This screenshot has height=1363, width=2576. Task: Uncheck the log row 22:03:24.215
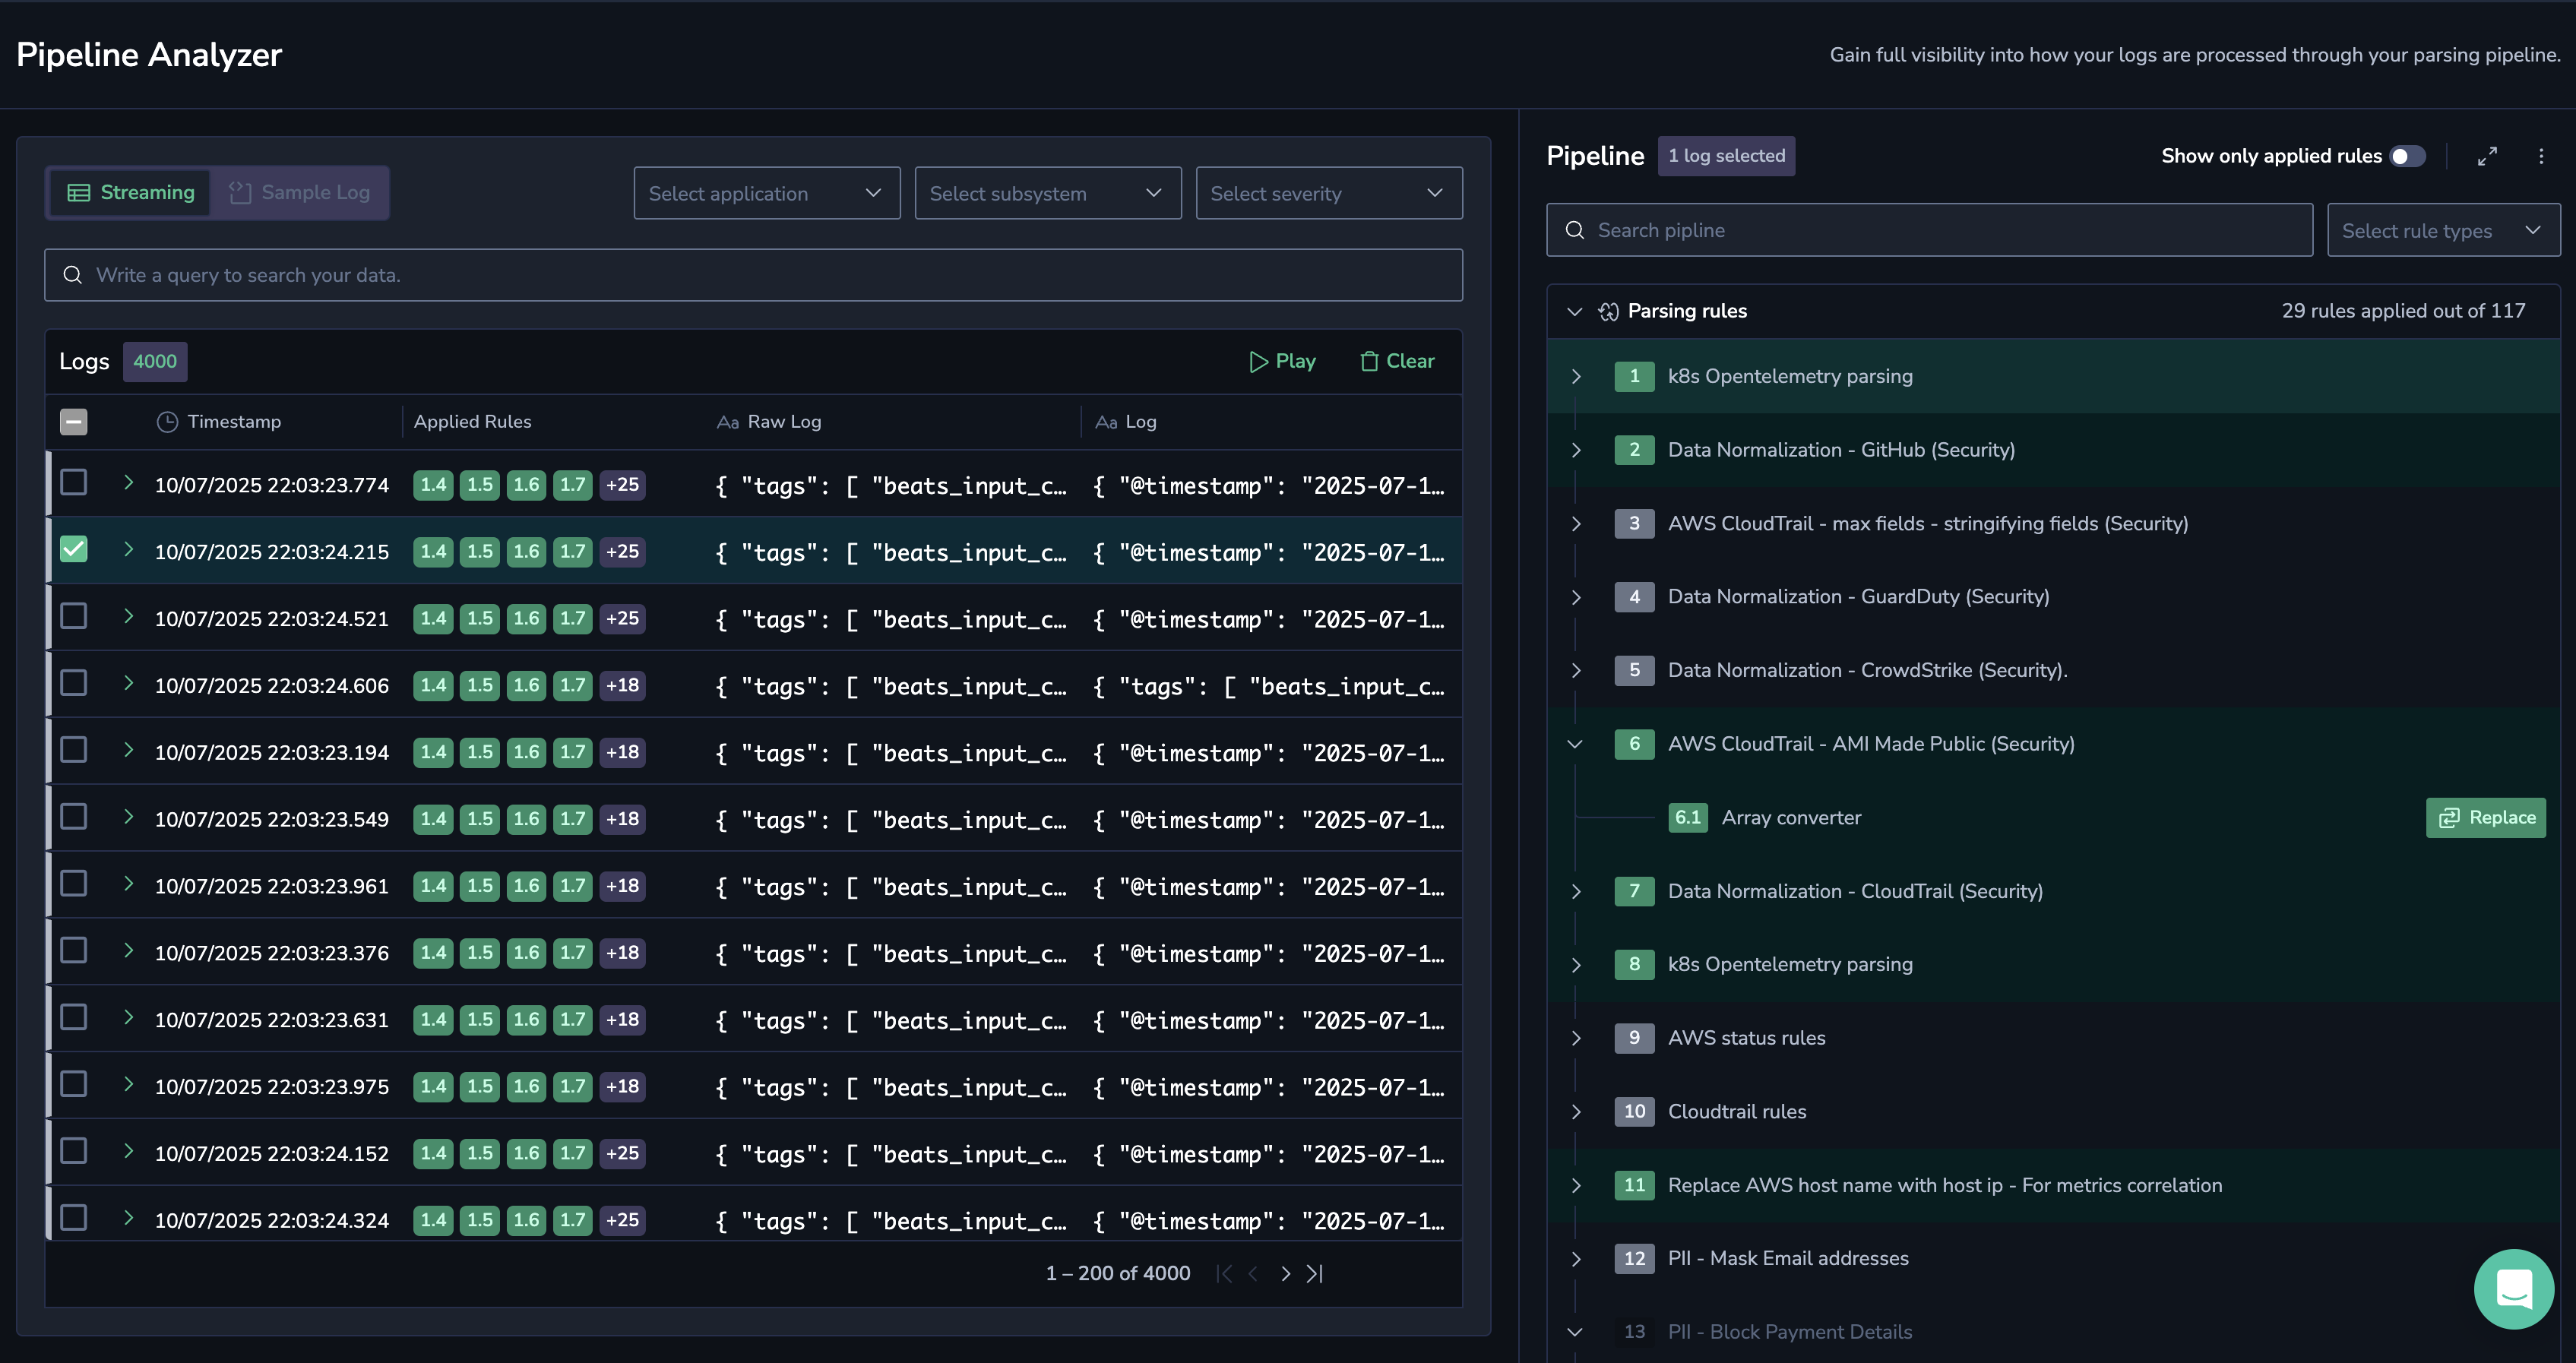[x=74, y=549]
